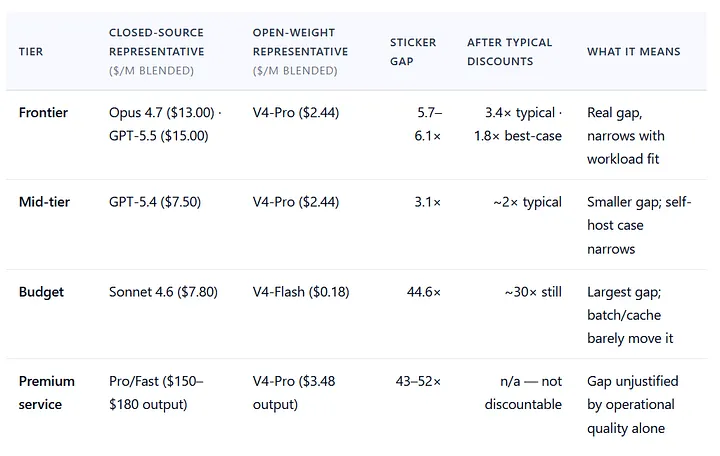
Task: Select the Premium service row label
Action: (x=46, y=393)
